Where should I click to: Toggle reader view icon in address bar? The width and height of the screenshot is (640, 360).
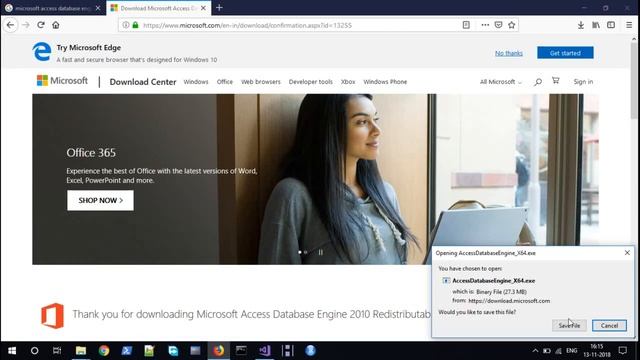click(466, 25)
